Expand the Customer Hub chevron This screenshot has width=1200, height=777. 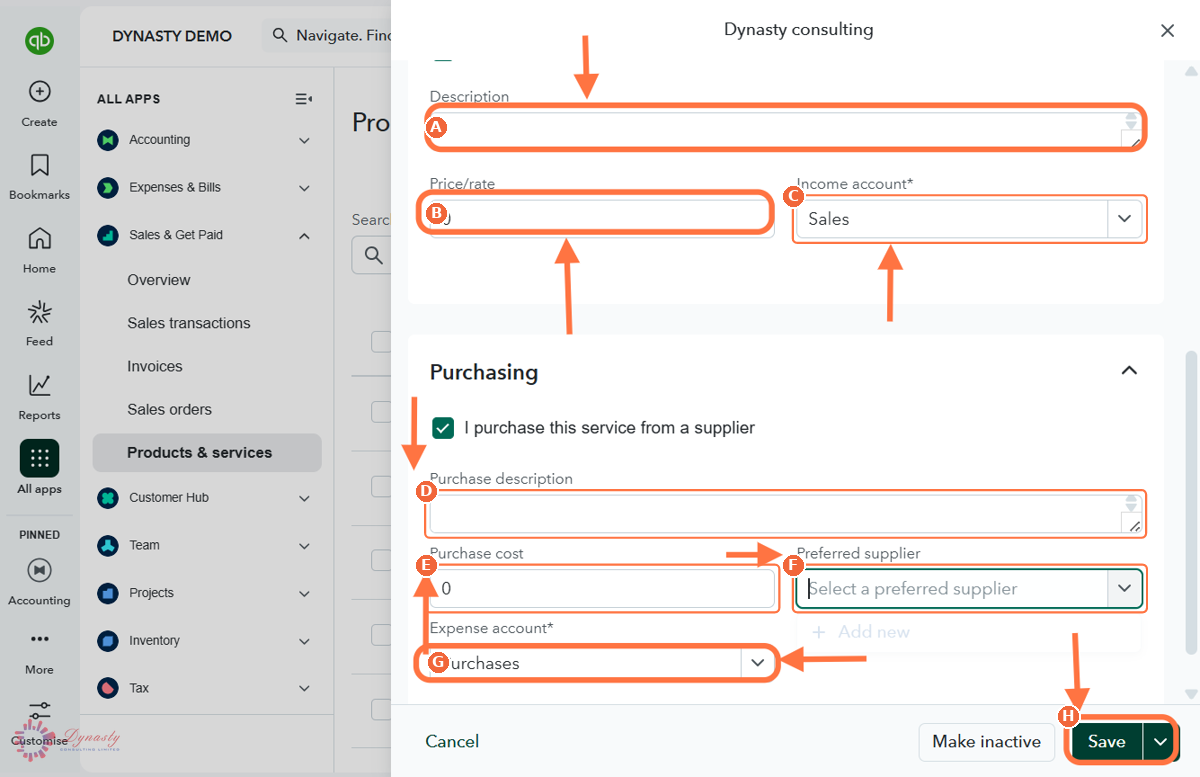(x=304, y=497)
